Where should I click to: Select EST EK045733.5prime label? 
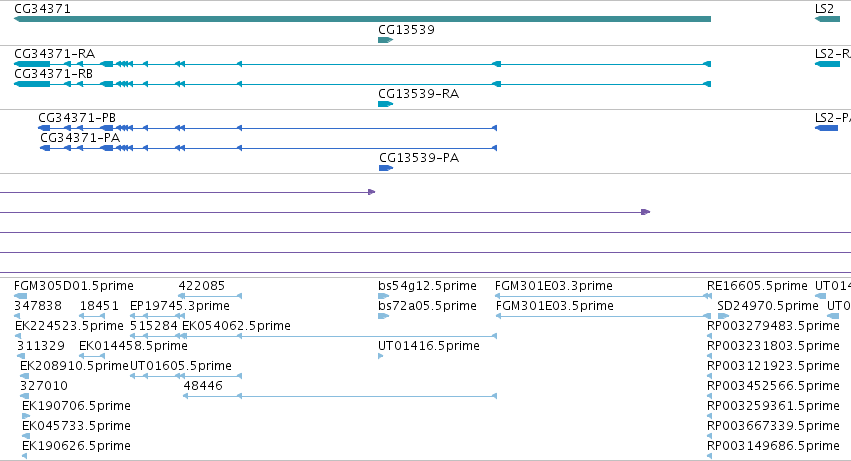[x=77, y=426]
